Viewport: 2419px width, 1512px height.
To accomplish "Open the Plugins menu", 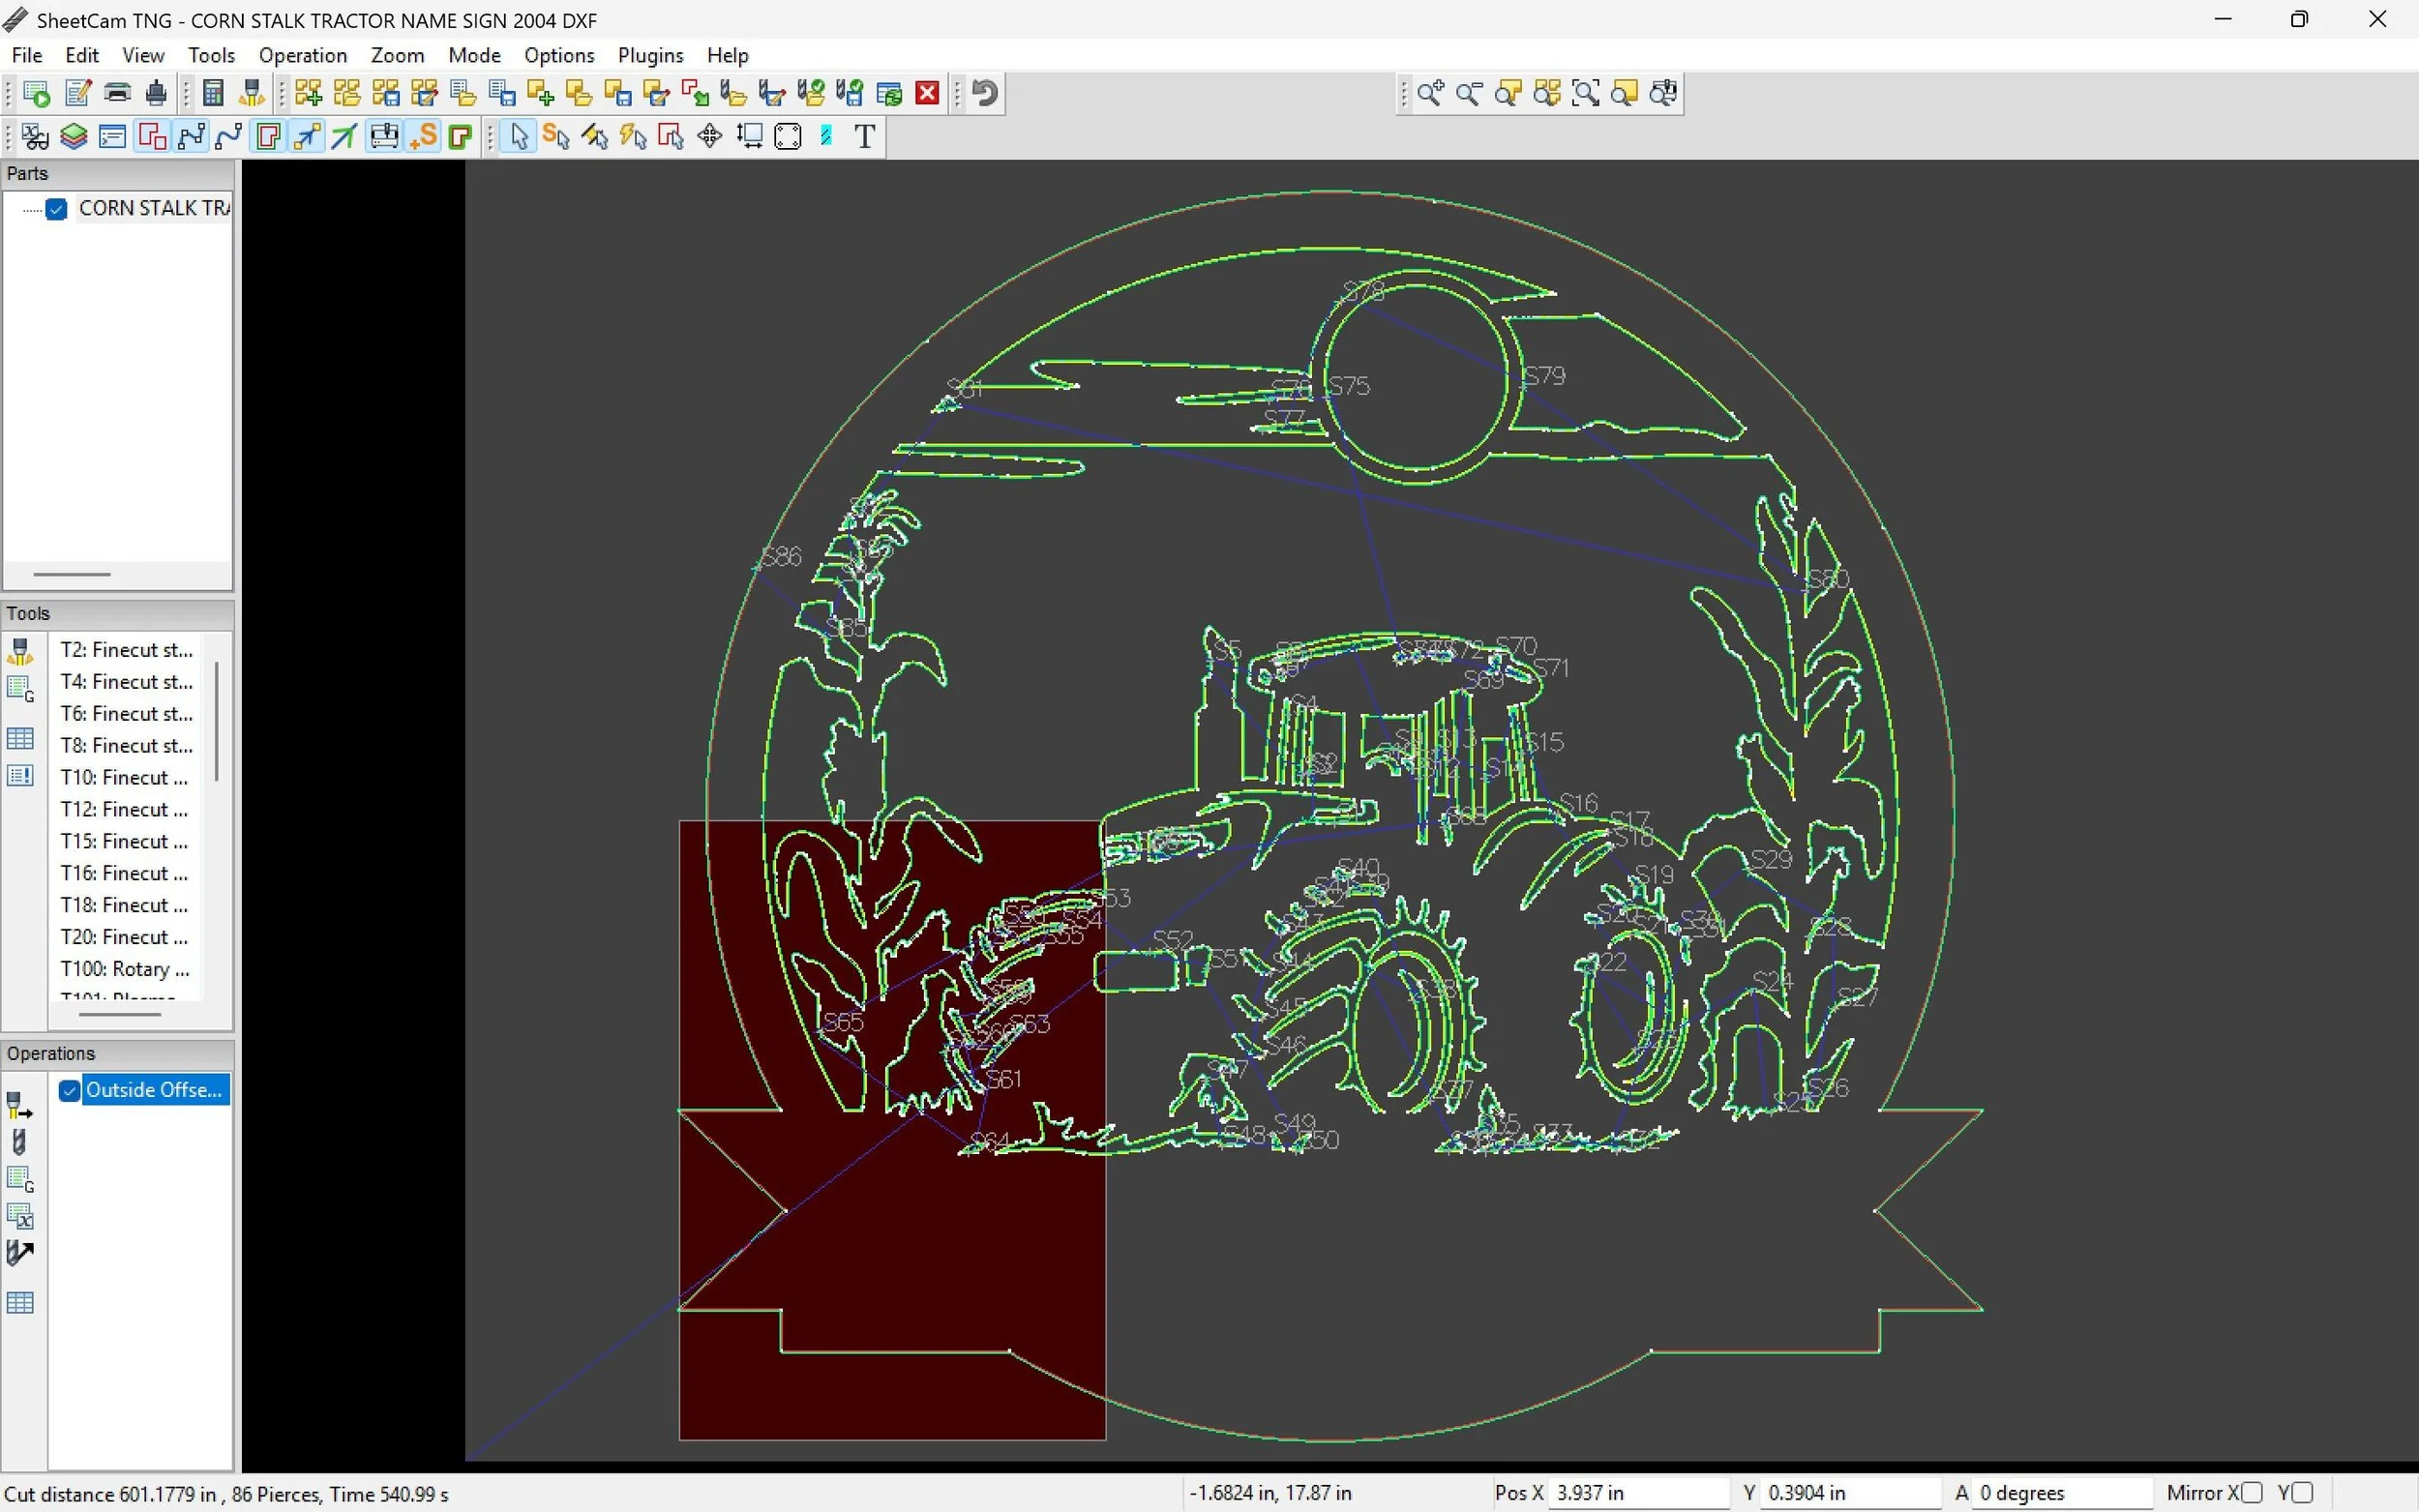I will [650, 55].
